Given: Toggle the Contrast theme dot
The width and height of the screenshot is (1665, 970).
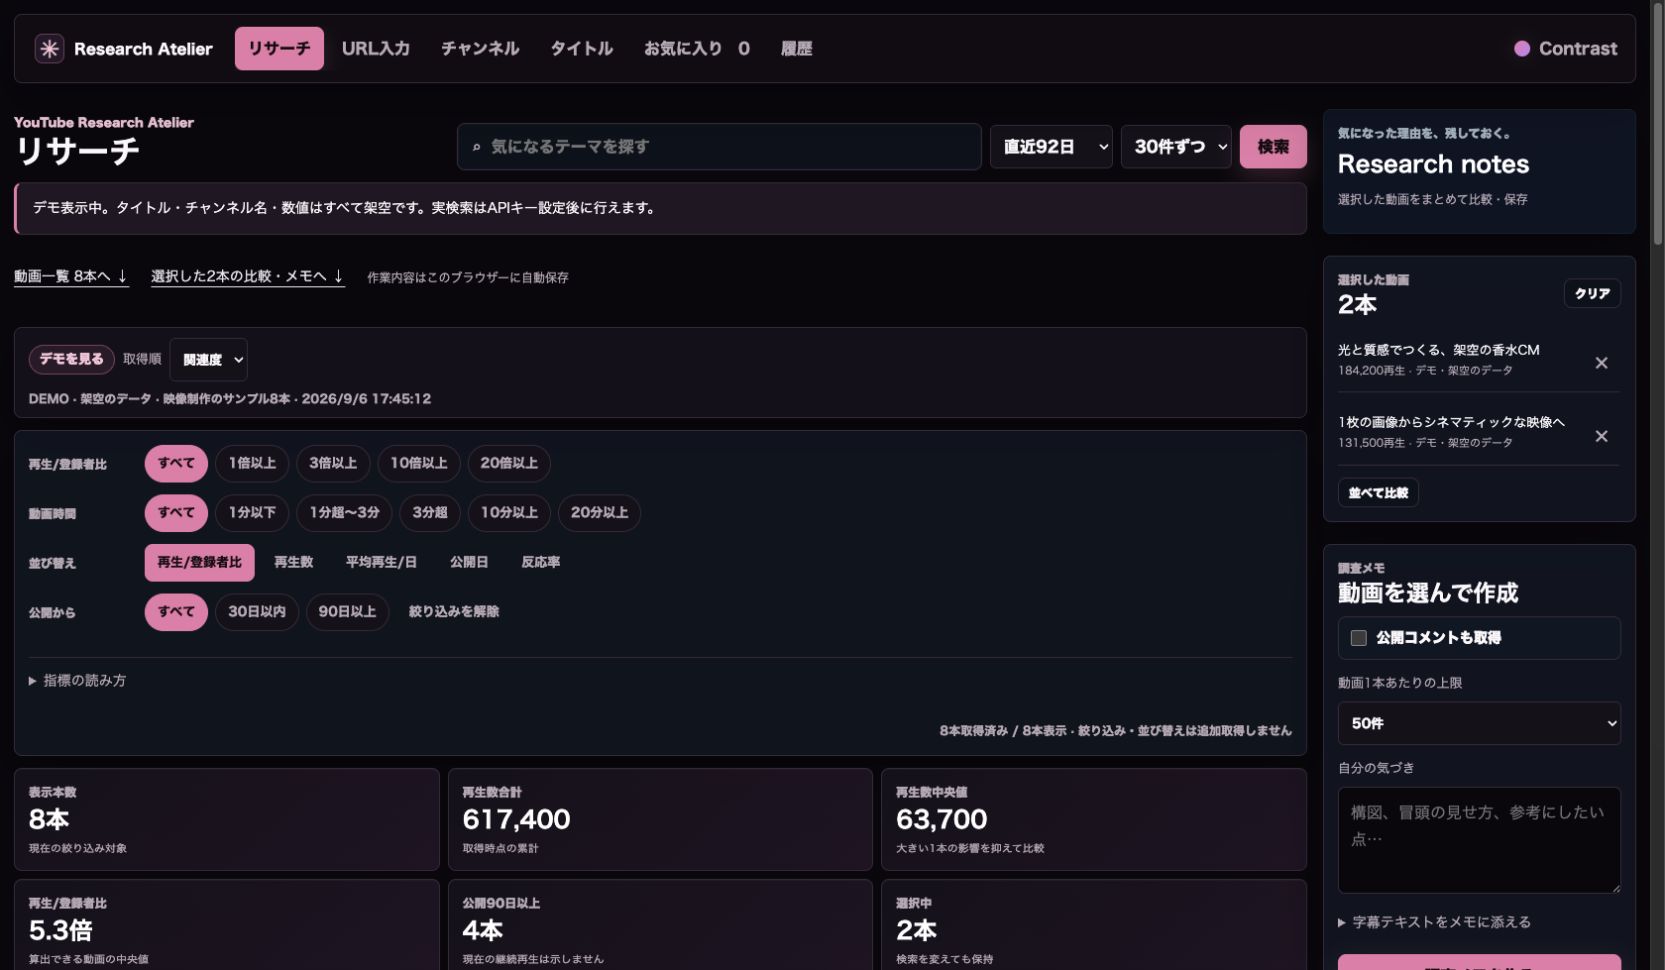Looking at the screenshot, I should pos(1522,48).
